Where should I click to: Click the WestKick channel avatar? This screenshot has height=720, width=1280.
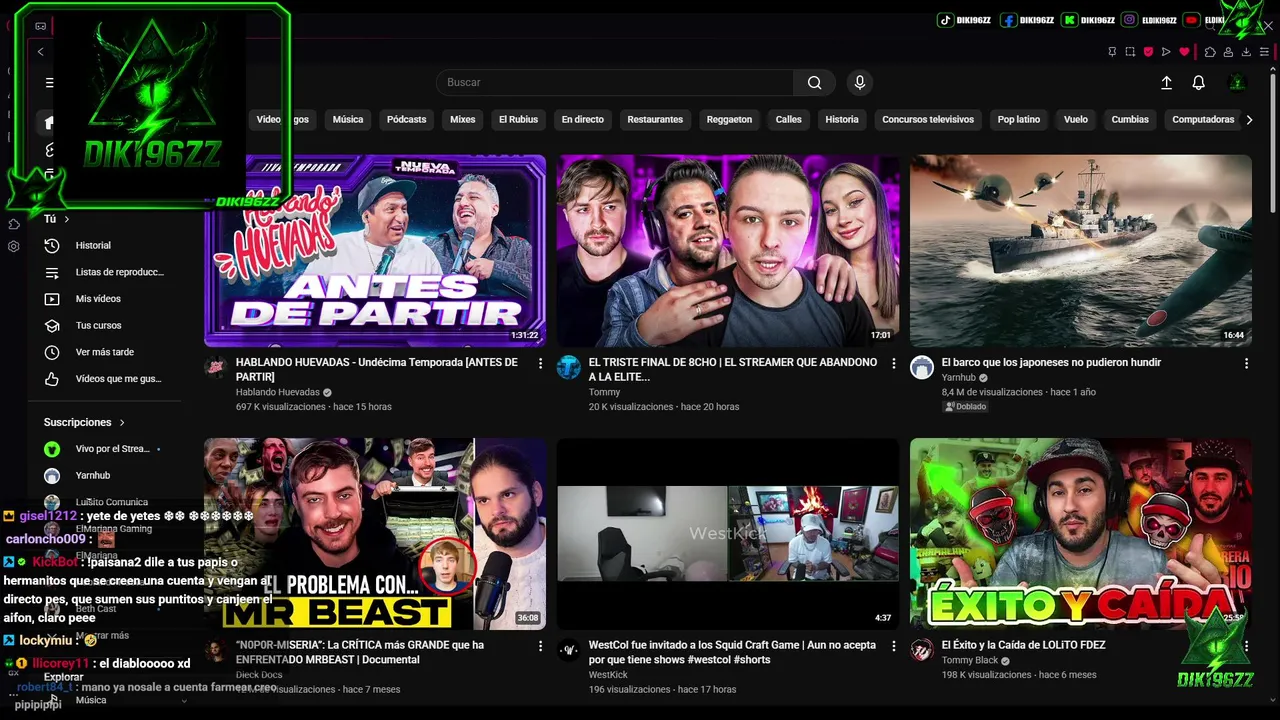coord(568,650)
